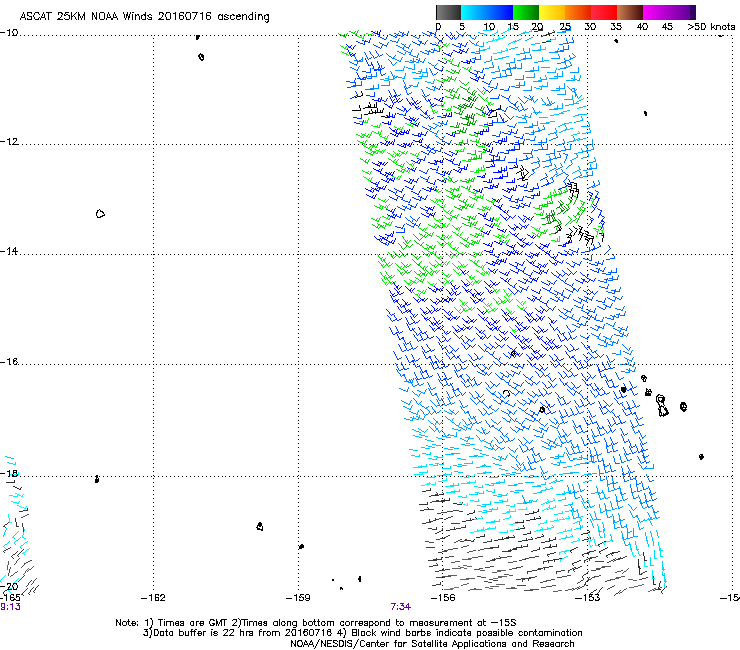Screen dimensions: 740x650
Task: Click the island outline near -163 longitude, -13 latitude
Action: [100, 214]
